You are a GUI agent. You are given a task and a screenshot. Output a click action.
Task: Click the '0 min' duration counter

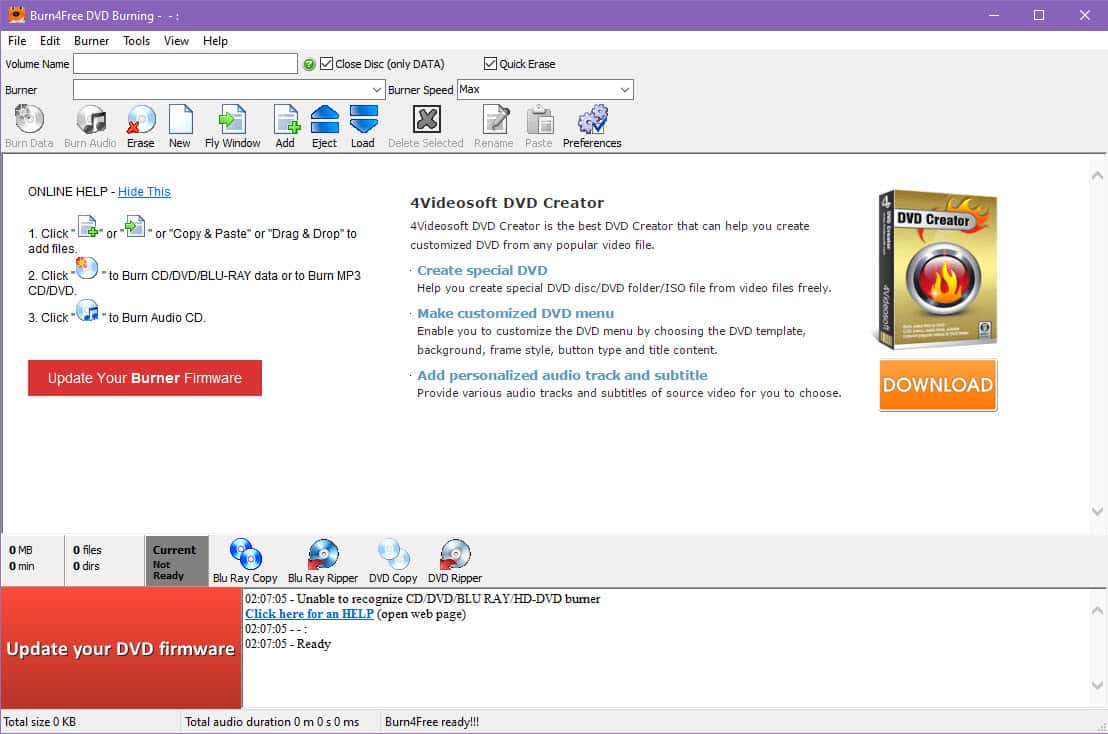pyautogui.click(x=22, y=567)
